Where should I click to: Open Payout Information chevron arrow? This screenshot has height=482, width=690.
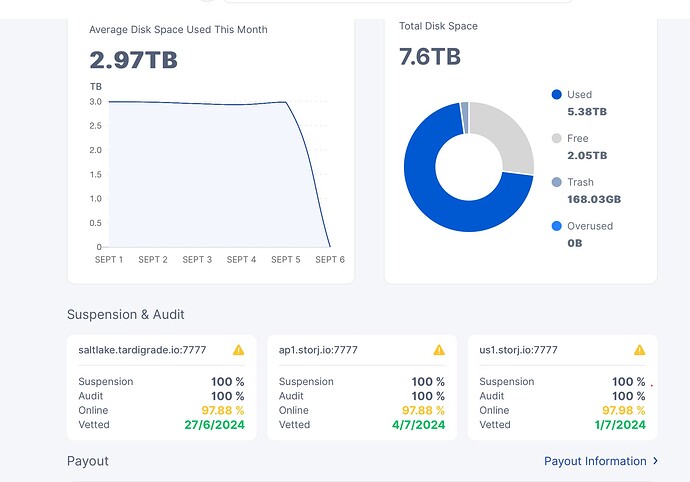[655, 461]
